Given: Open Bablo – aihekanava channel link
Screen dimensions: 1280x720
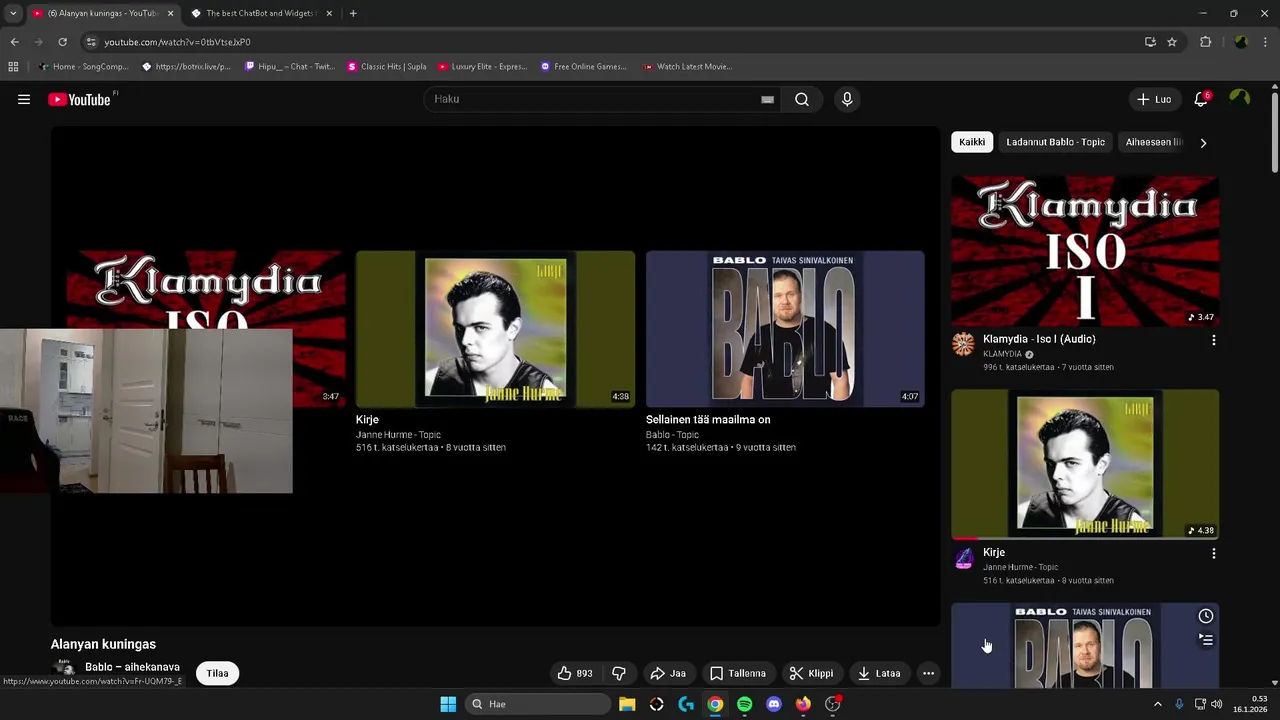Looking at the screenshot, I should point(132,667).
